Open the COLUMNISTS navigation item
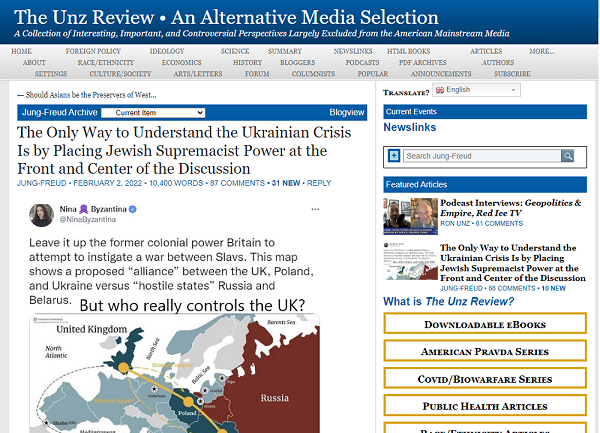This screenshot has height=433, width=600. point(314,74)
